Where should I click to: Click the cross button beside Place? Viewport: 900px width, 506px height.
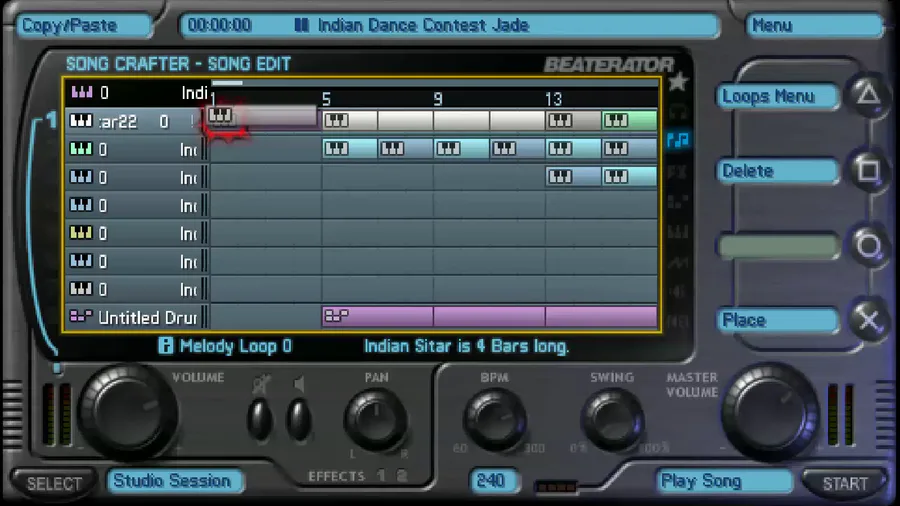(868, 320)
